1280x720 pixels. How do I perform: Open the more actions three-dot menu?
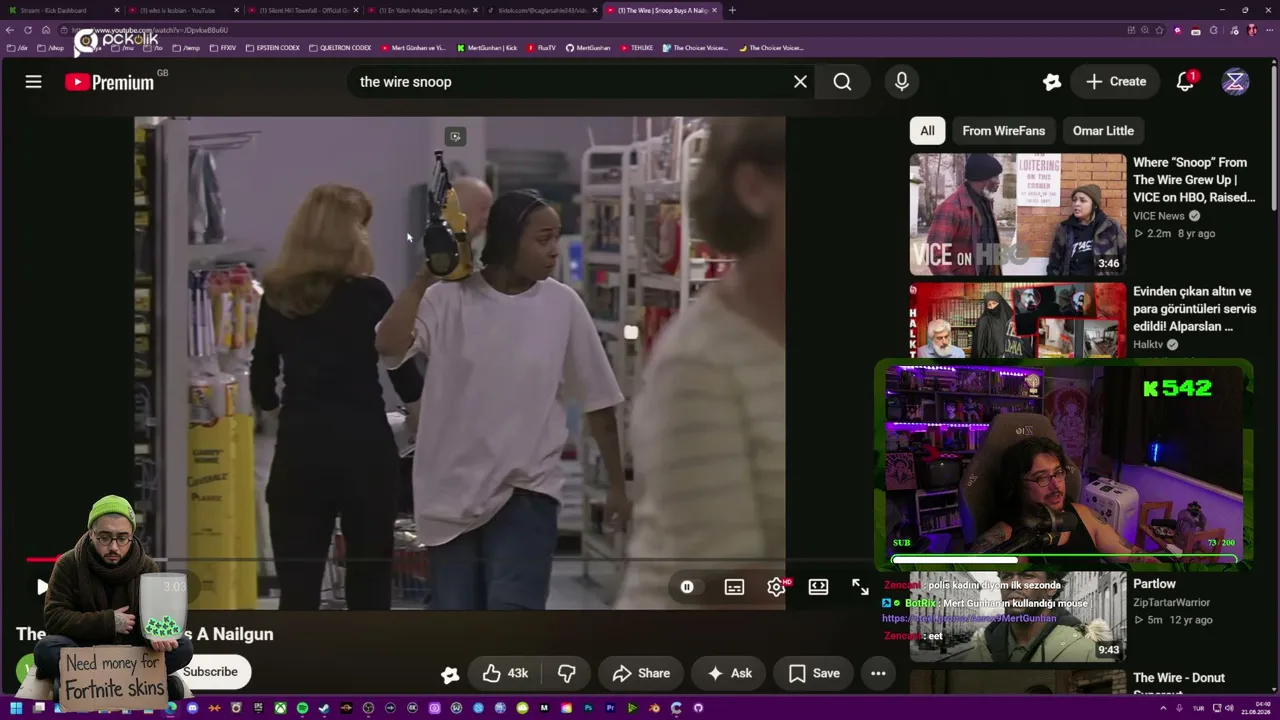(x=878, y=674)
